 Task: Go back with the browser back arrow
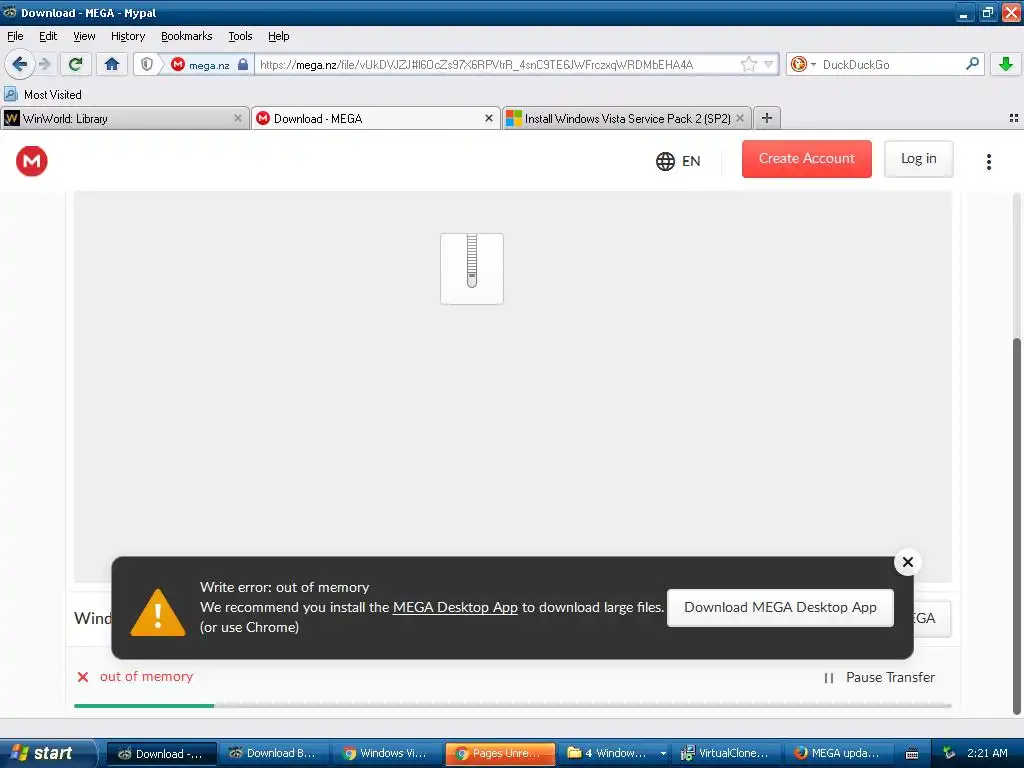tap(19, 64)
